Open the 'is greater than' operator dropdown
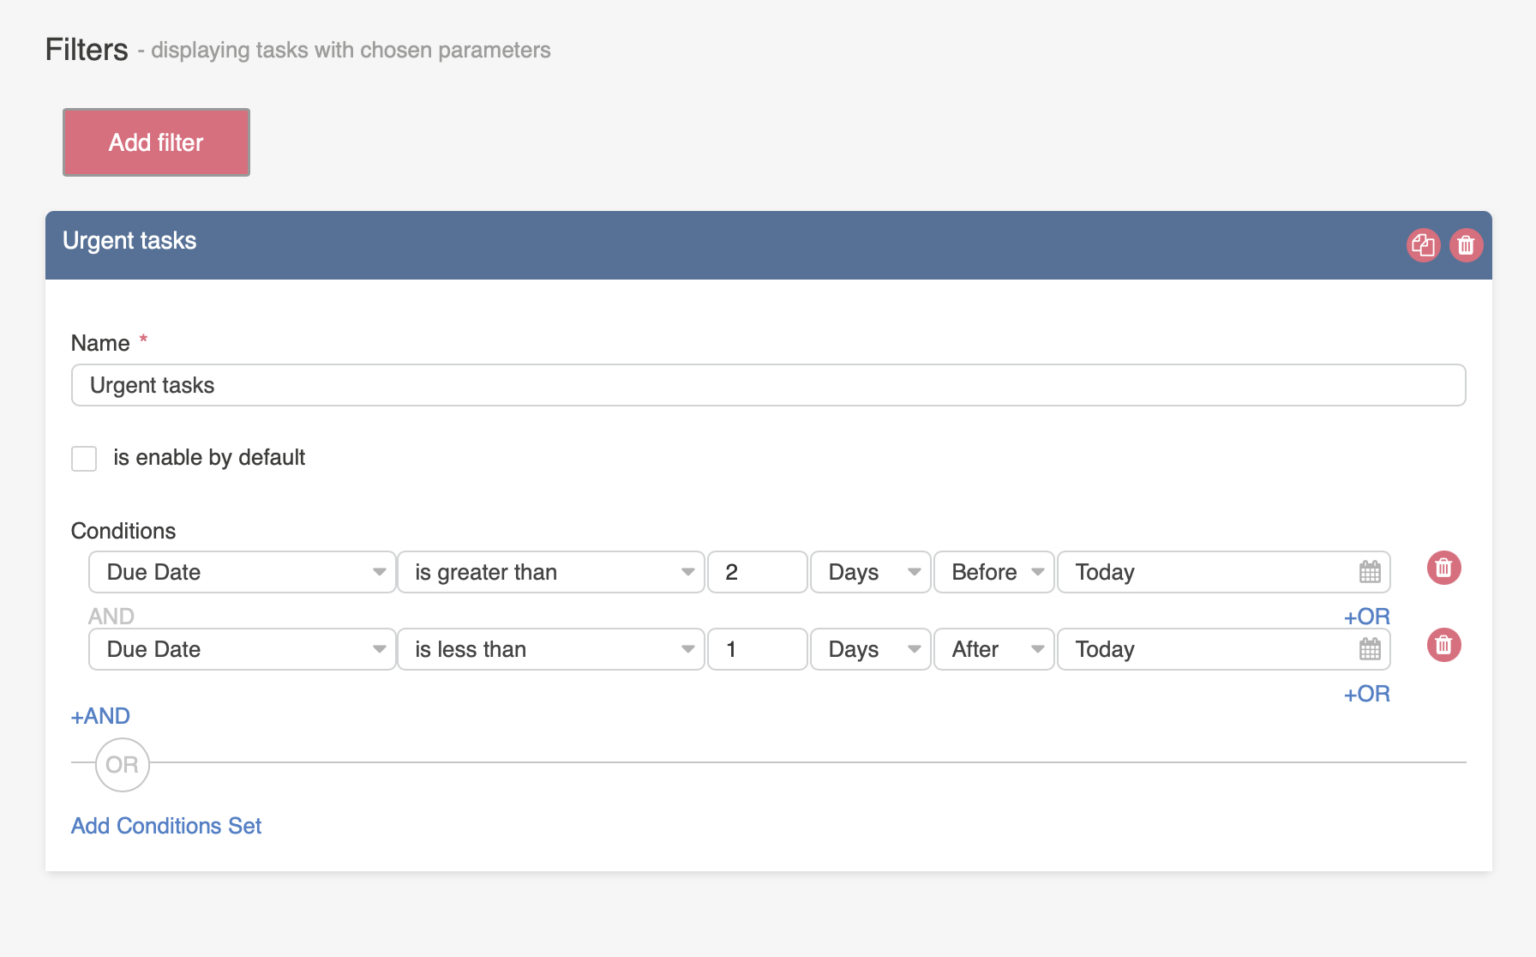This screenshot has height=957, width=1536. click(x=550, y=571)
